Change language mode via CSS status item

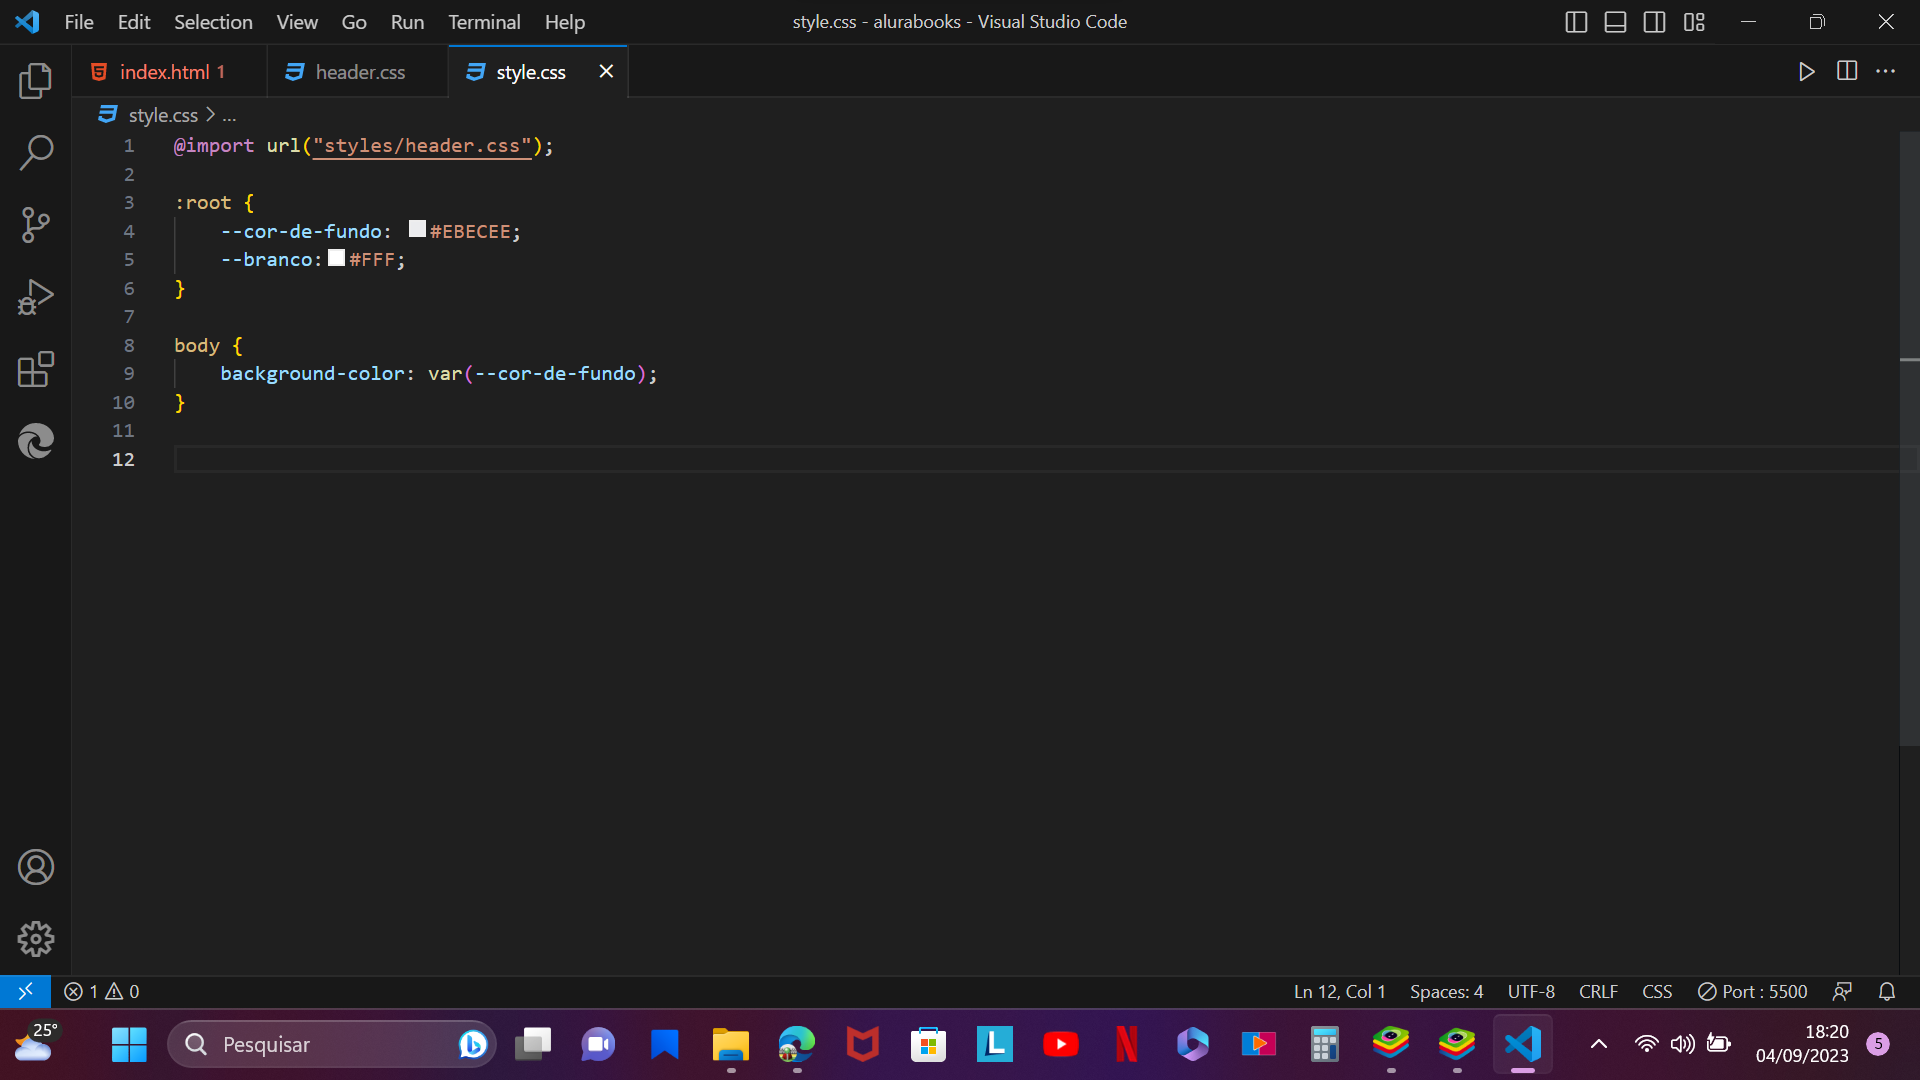[1657, 991]
